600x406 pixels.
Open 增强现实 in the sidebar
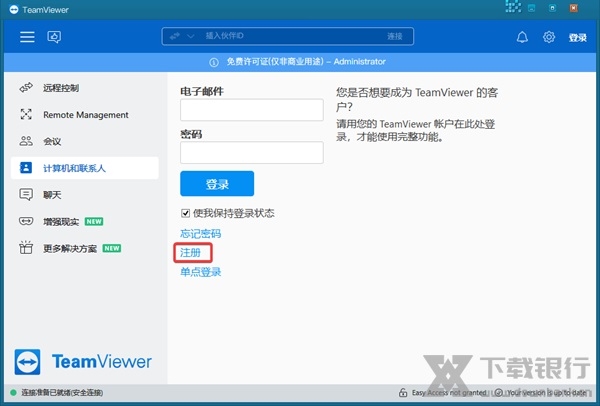pos(85,222)
